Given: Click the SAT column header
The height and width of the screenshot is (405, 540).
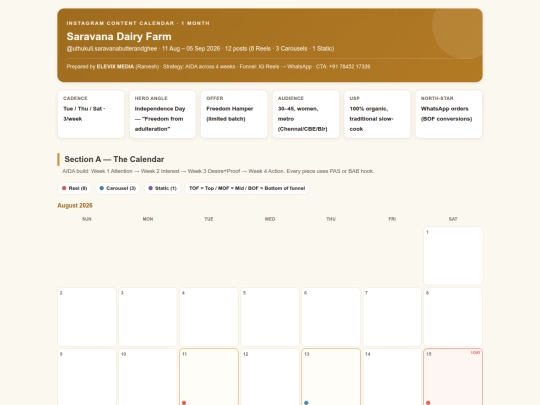Looking at the screenshot, I should click(x=453, y=219).
